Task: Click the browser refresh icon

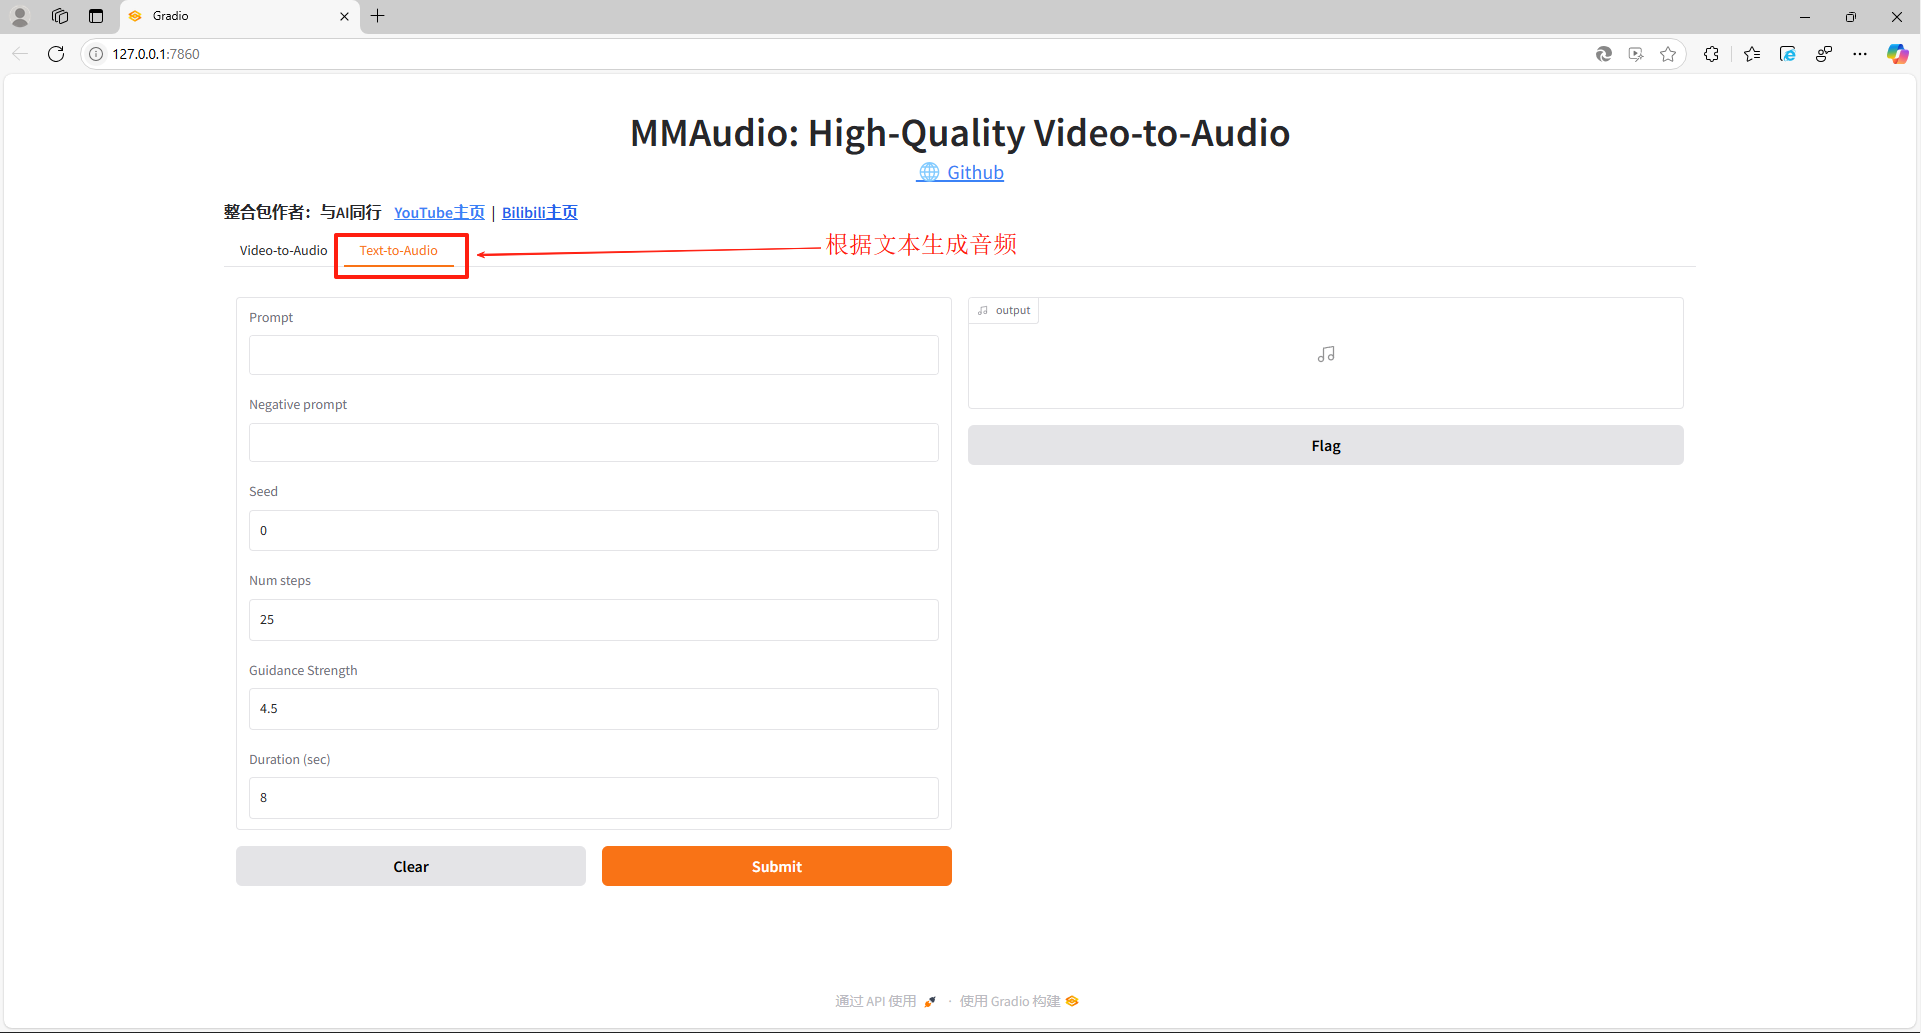Action: click(x=56, y=54)
